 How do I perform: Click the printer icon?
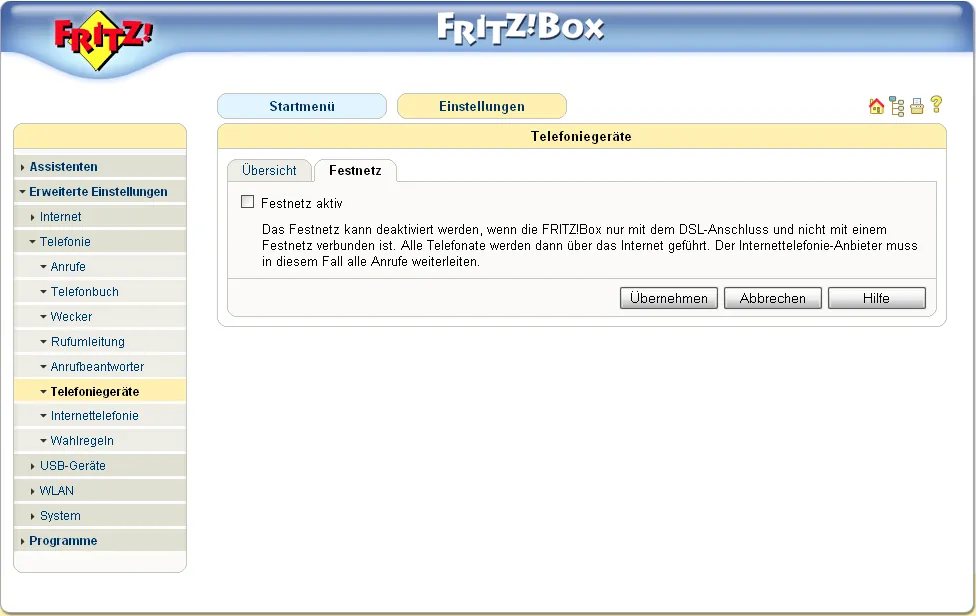(x=917, y=106)
